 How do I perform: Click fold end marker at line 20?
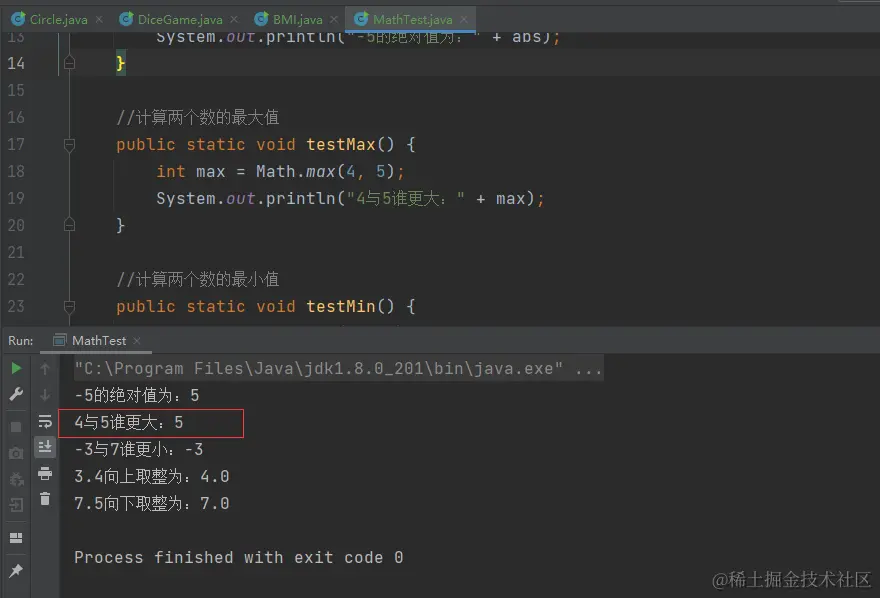pos(69,224)
